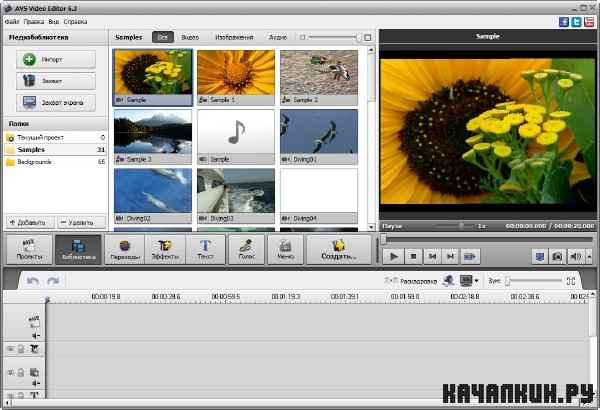Switch preview to full screen
Viewport: 600px width, 410px height.
coord(540,256)
